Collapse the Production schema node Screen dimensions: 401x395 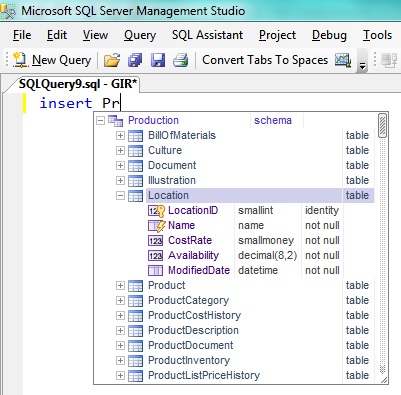point(100,120)
